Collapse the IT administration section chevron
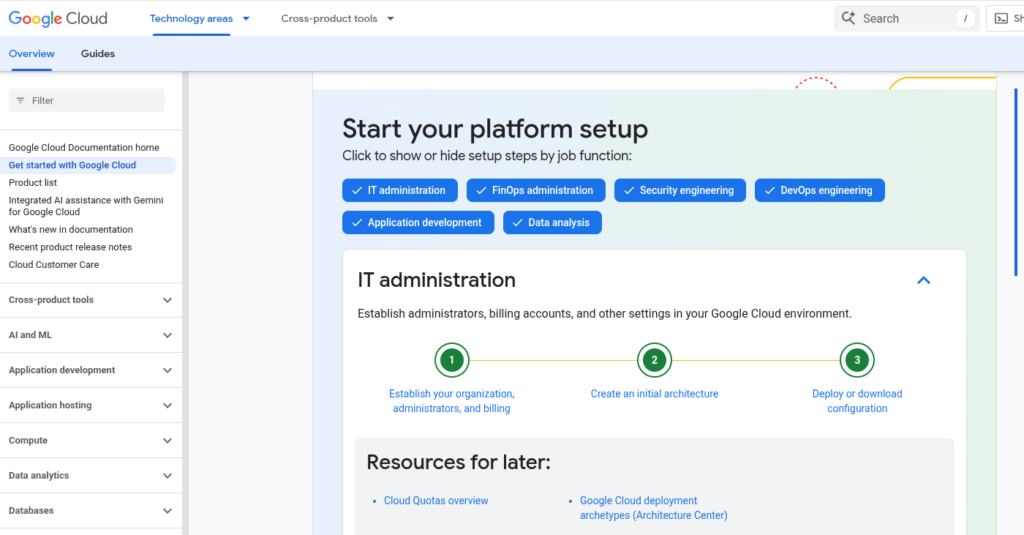The image size is (1024, 535). click(x=923, y=280)
